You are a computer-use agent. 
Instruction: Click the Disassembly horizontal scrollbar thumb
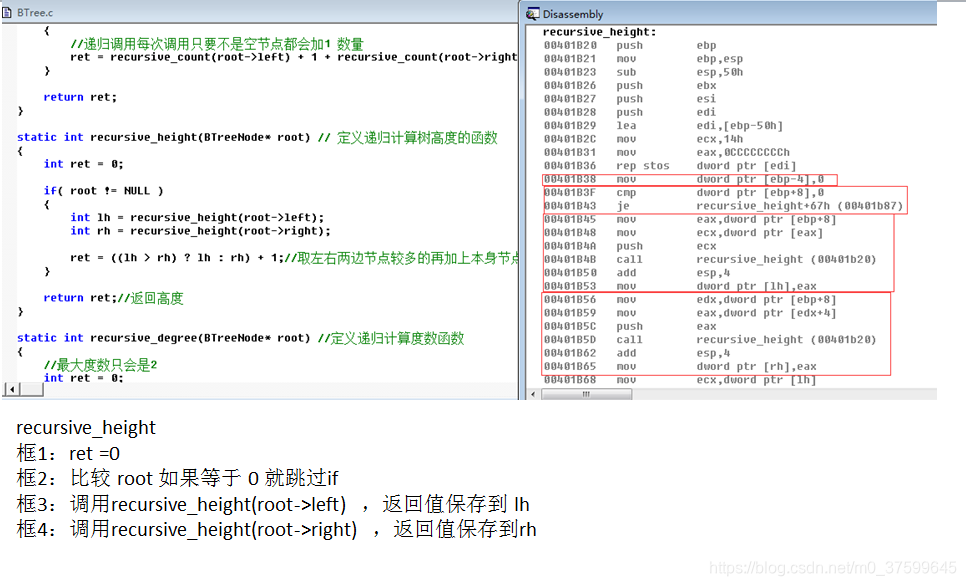coord(586,394)
